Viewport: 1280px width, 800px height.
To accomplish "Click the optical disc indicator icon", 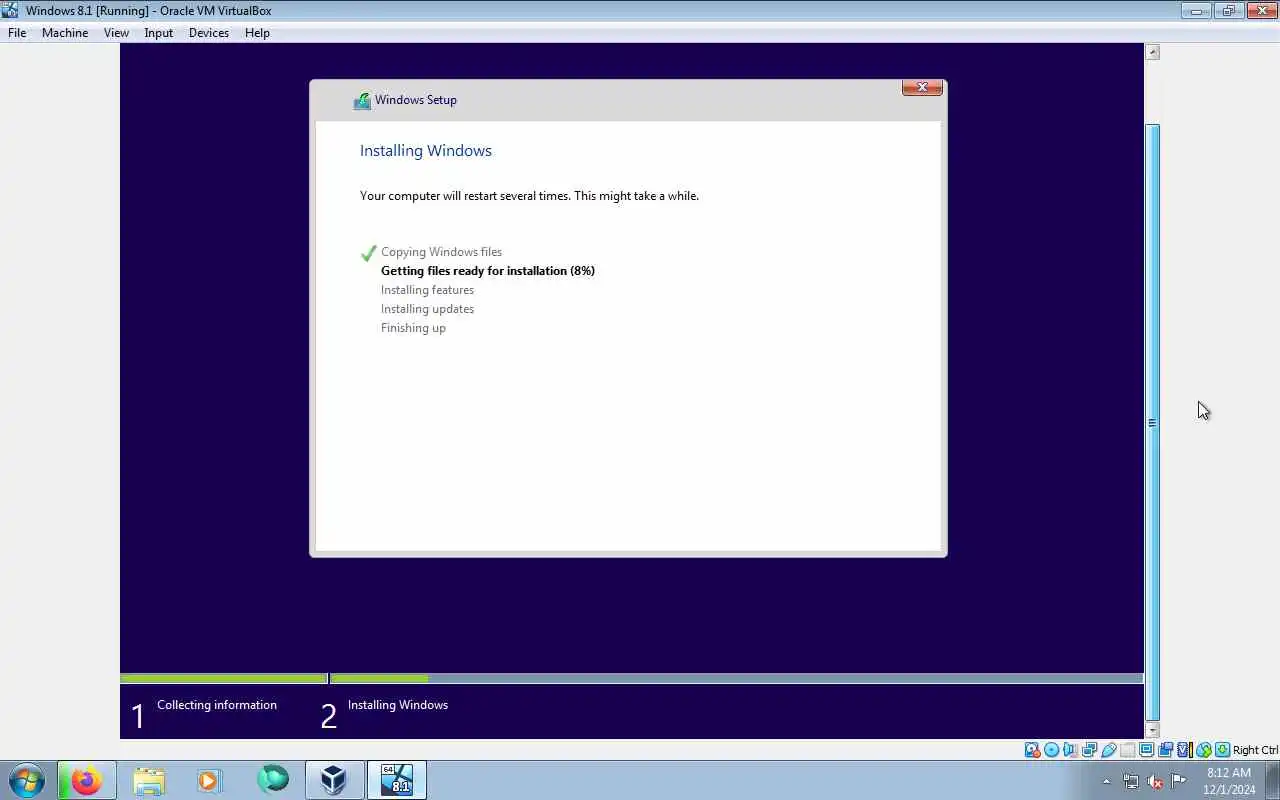I will tap(1051, 750).
